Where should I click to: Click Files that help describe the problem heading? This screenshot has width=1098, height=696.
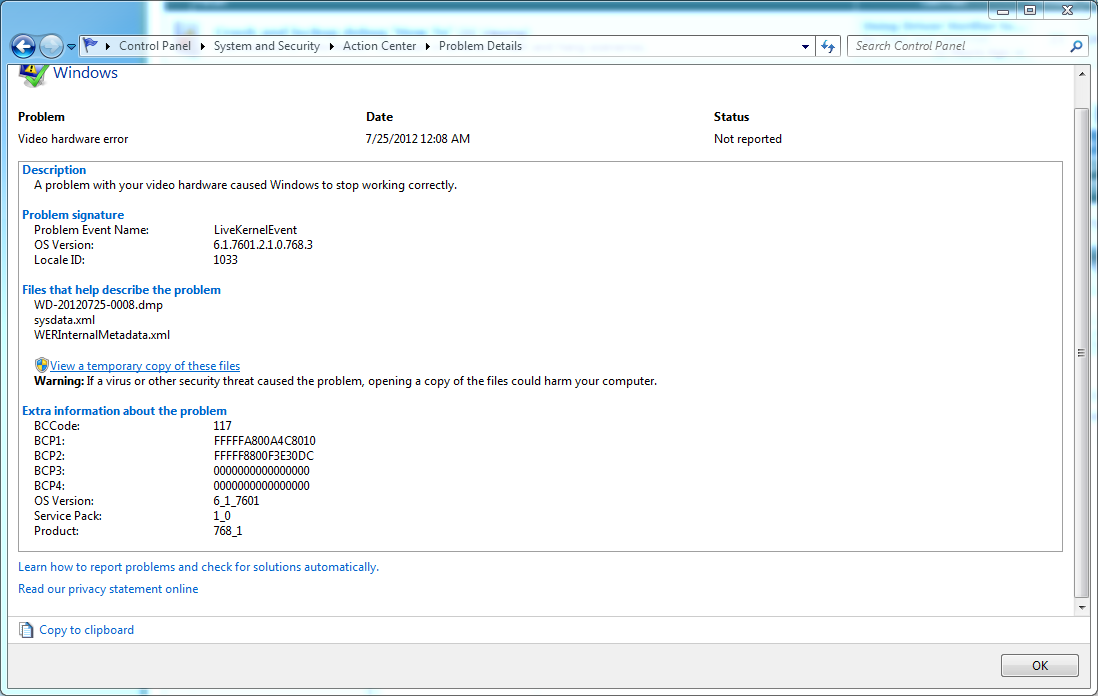(121, 290)
